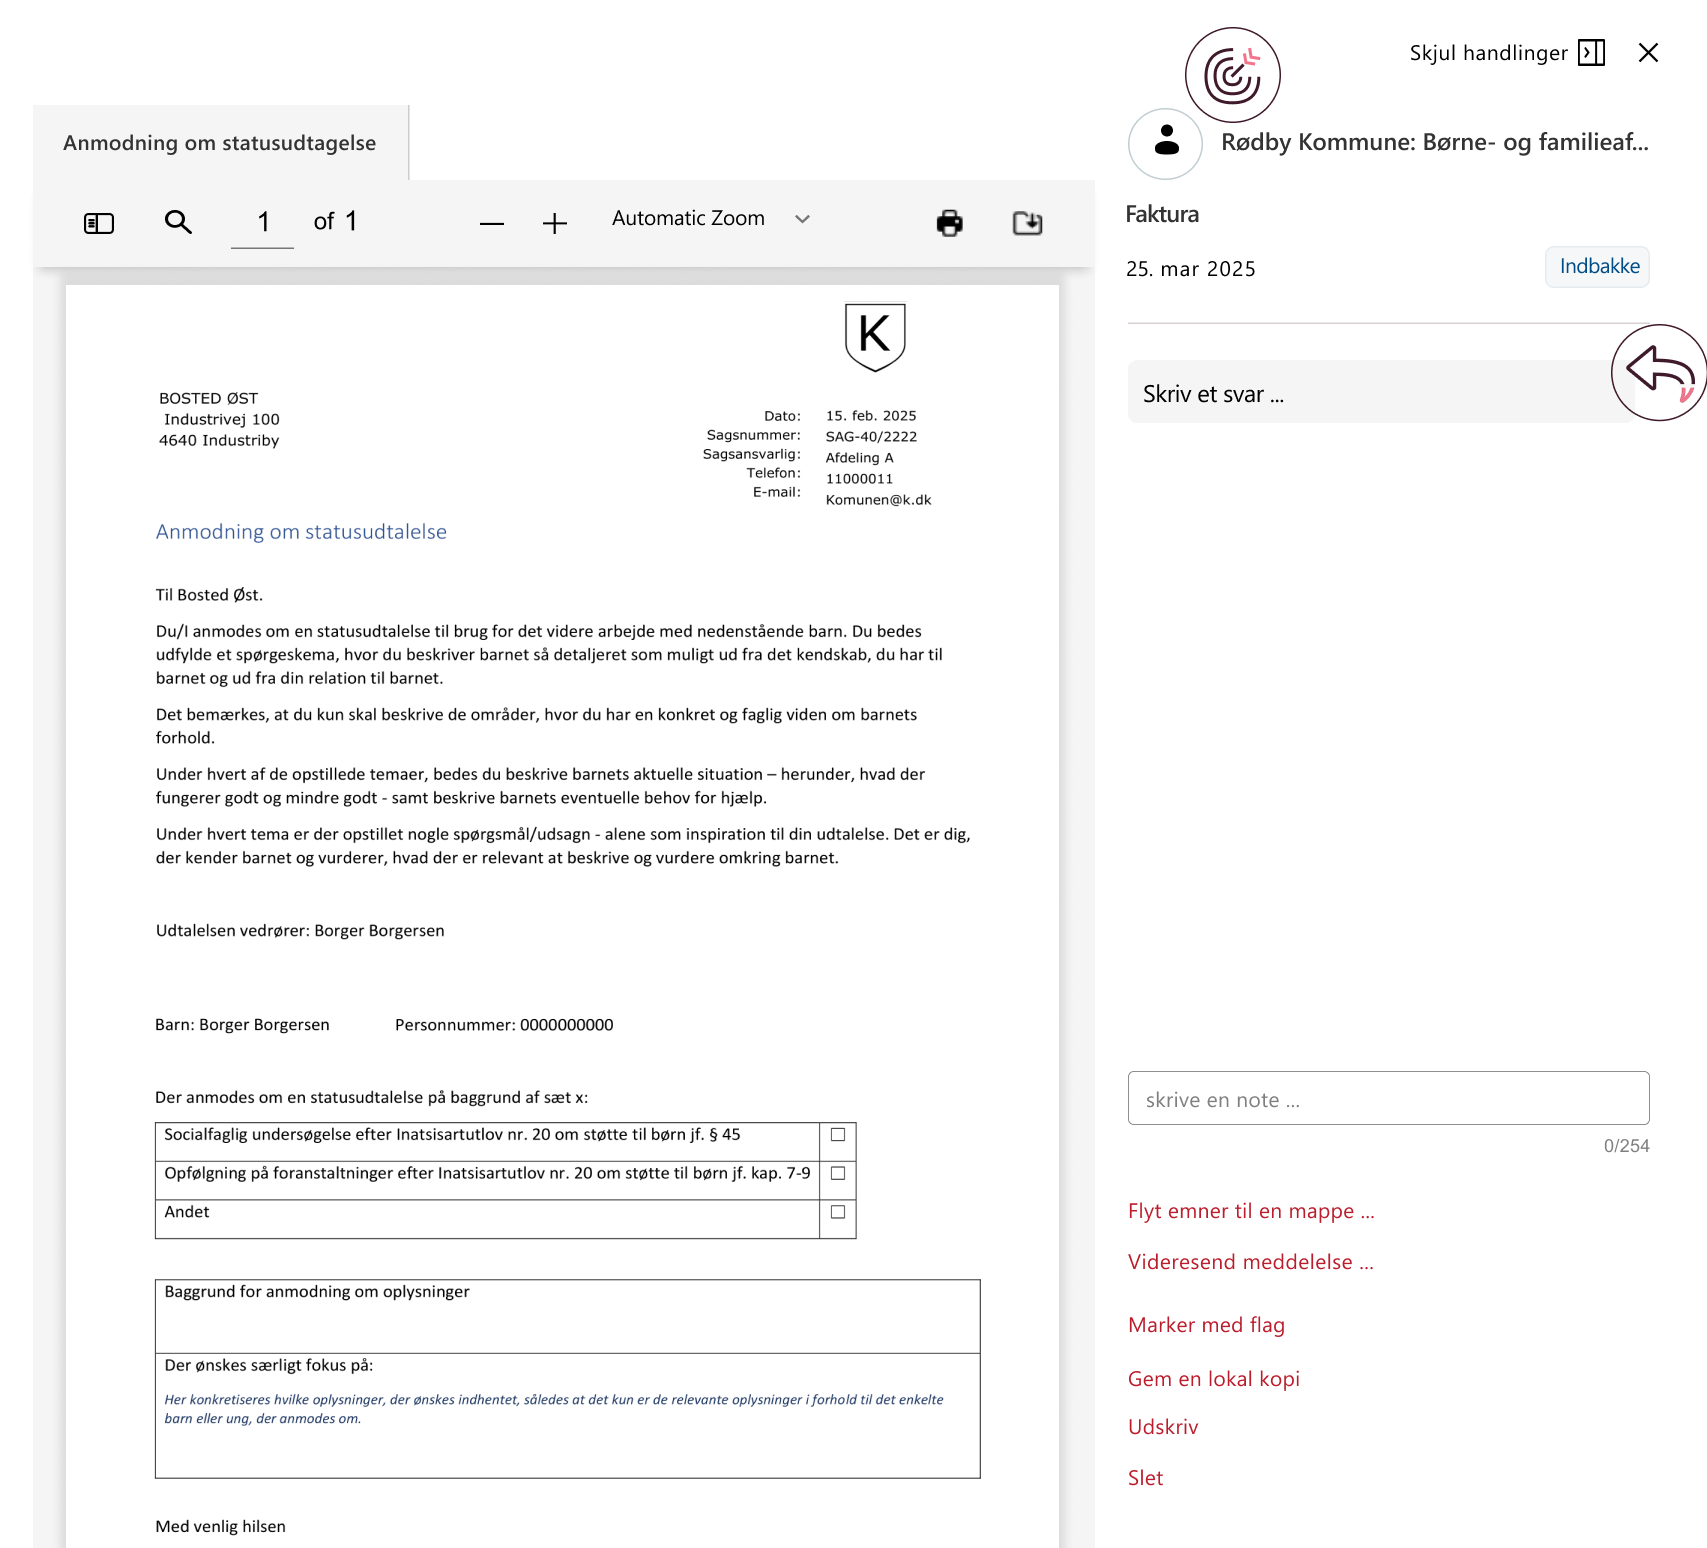Toggle the PDF sidebar panel icon
The image size is (1707, 1548).
pos(99,223)
